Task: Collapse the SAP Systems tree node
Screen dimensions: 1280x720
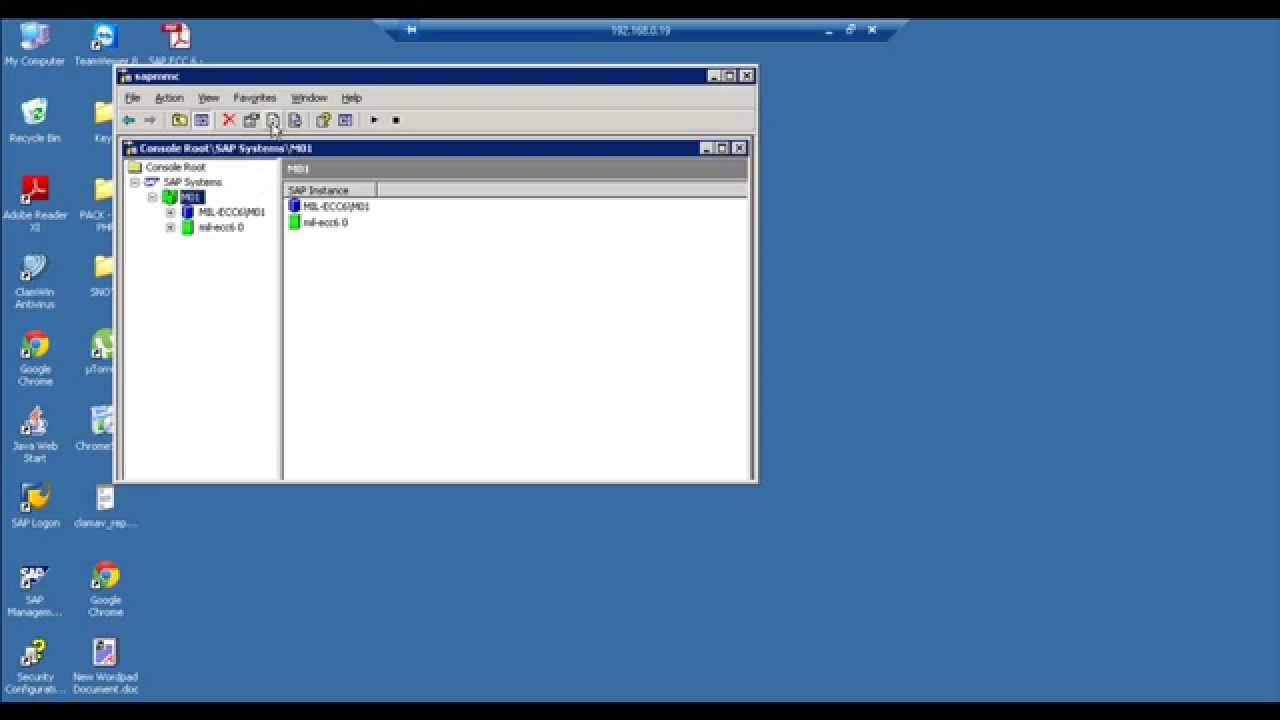Action: tap(134, 183)
